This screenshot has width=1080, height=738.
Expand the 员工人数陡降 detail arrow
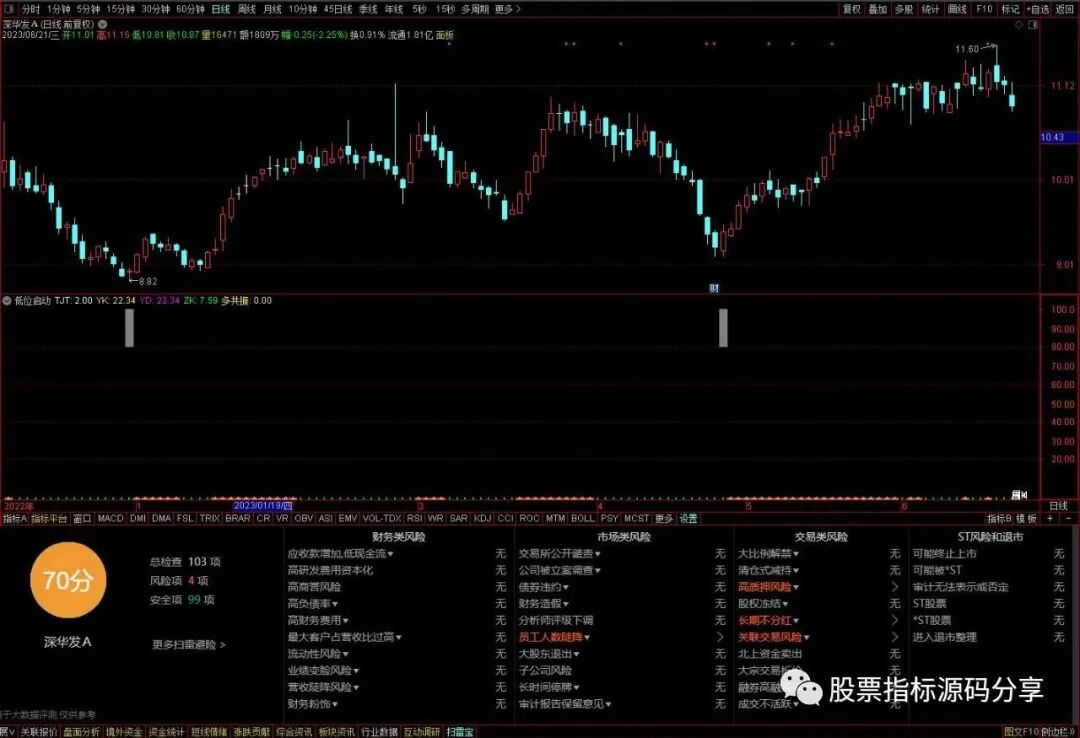coord(720,637)
